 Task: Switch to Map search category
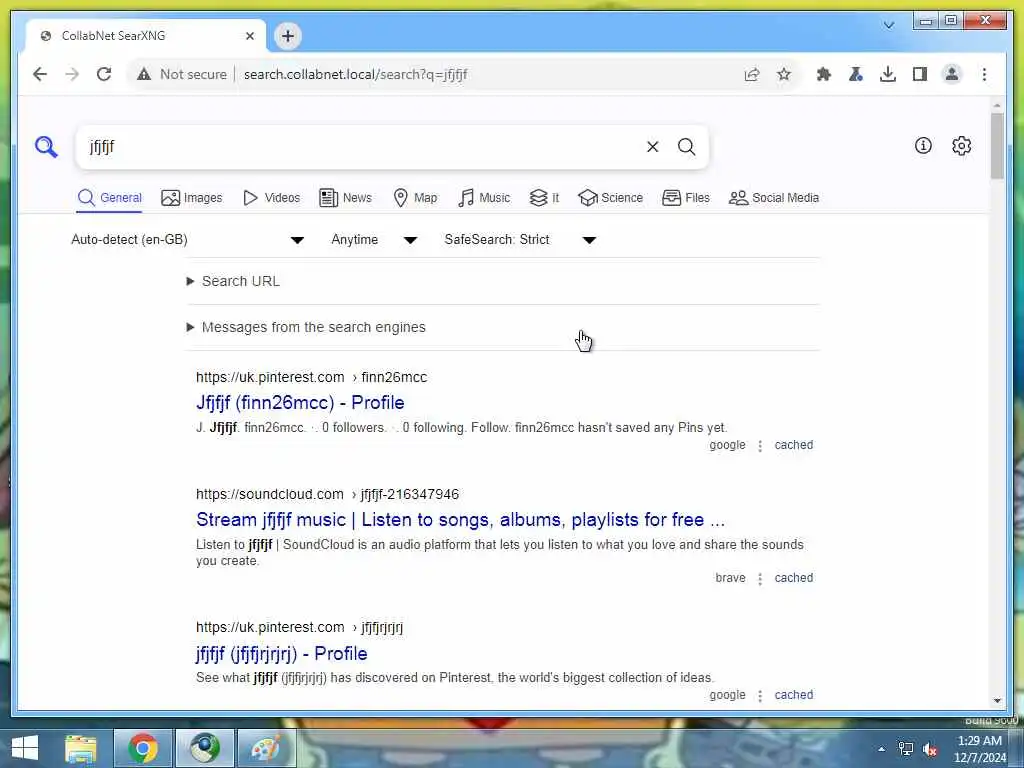click(415, 198)
